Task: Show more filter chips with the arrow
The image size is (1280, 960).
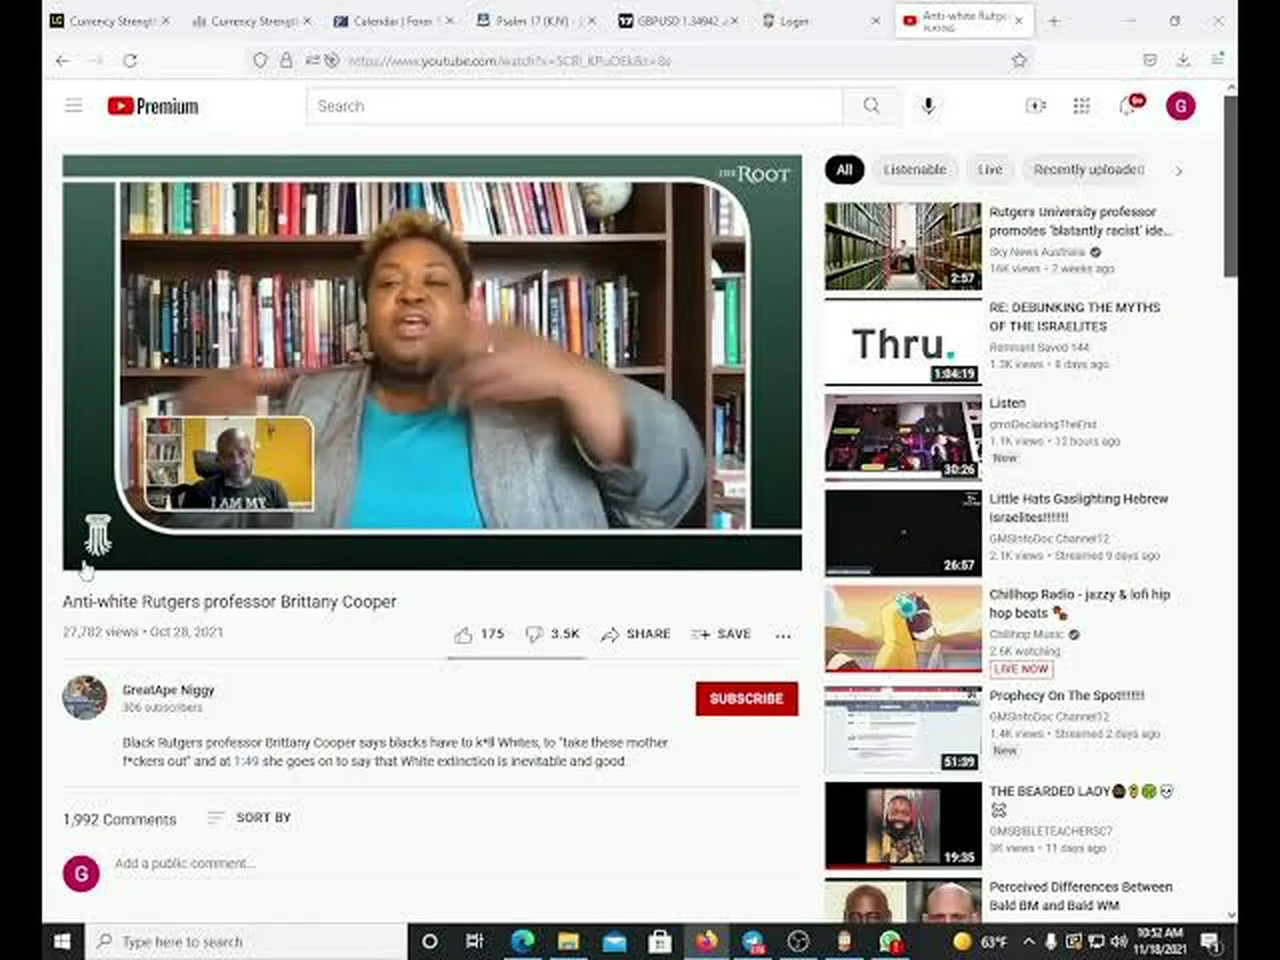Action: tap(1179, 170)
